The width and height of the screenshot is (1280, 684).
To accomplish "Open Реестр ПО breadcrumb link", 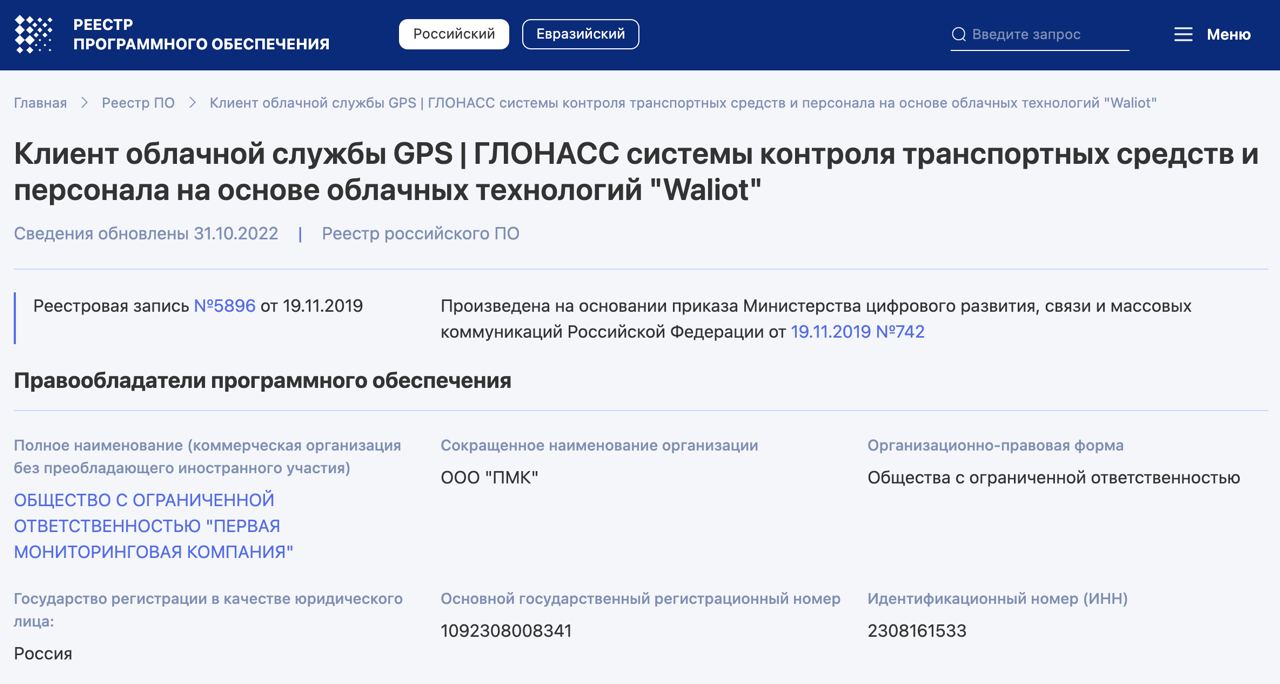I will pos(138,103).
